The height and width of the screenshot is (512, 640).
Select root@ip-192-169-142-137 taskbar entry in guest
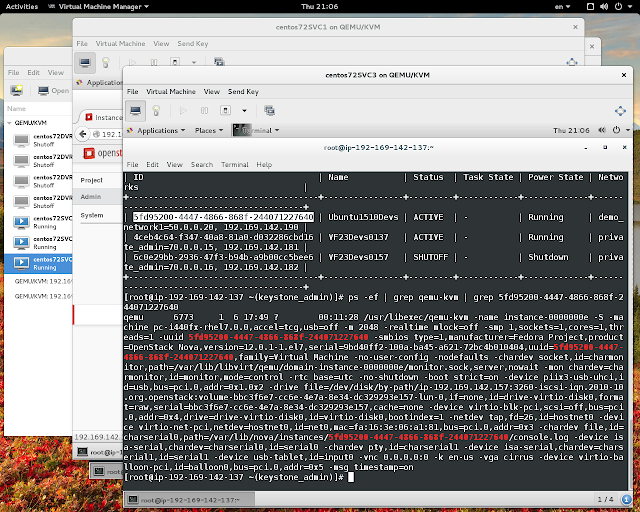(x=189, y=499)
